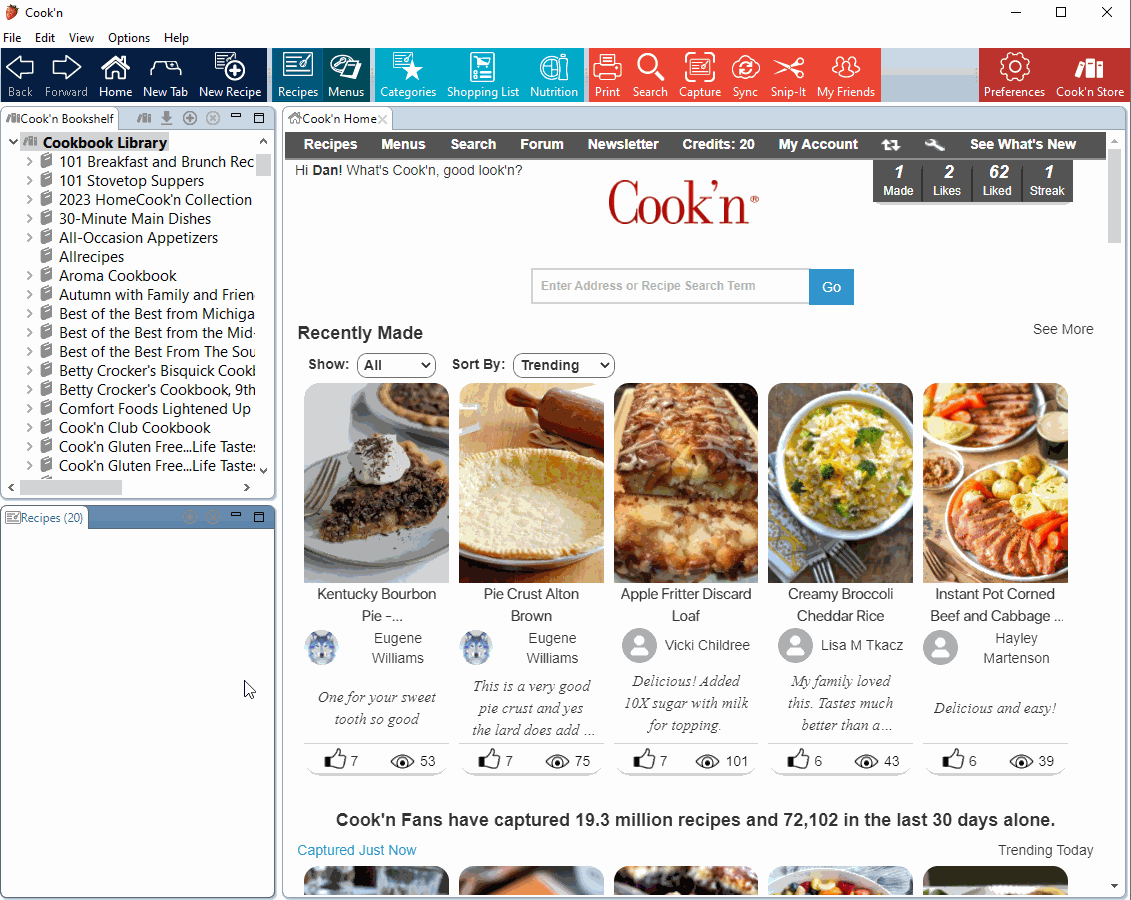Open the Kentucky Bourbon Pie thumbnail
This screenshot has height=900, width=1131.
pyautogui.click(x=377, y=482)
